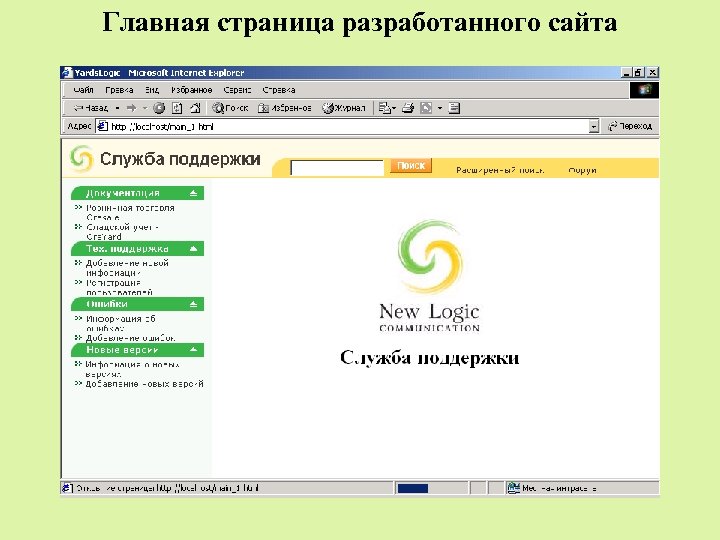Open the Информация об ошибках link

pos(121,323)
